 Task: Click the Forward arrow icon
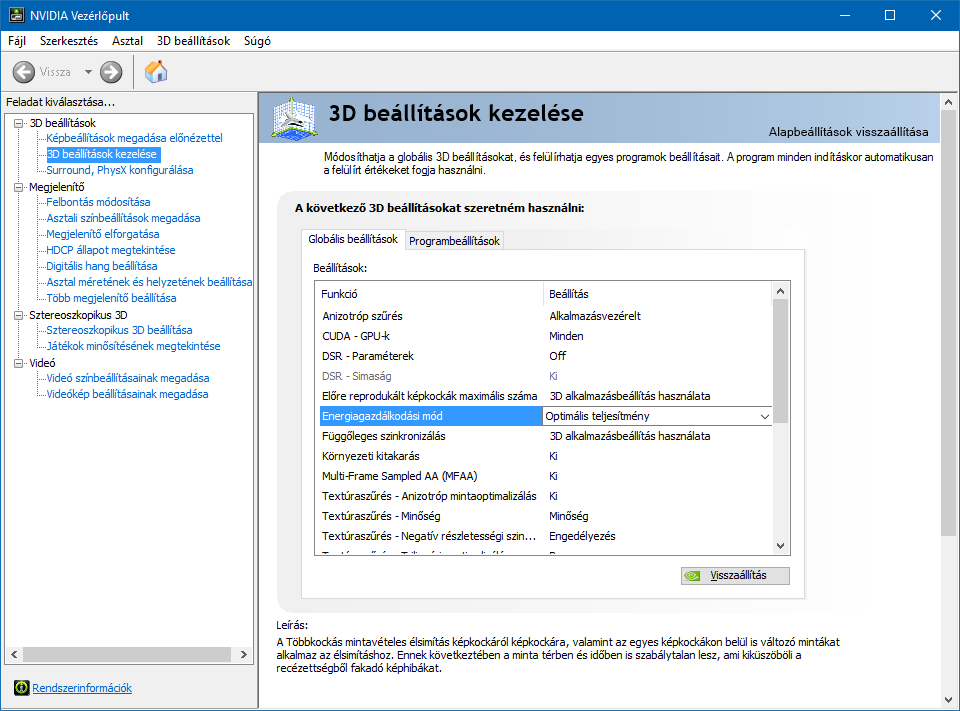[x=111, y=72]
